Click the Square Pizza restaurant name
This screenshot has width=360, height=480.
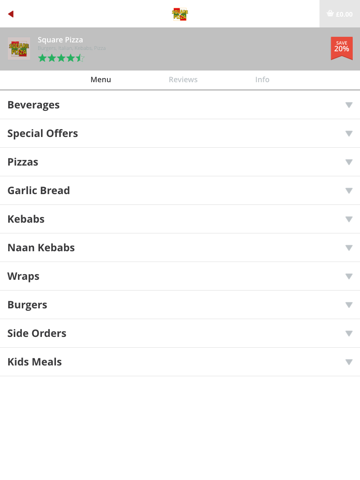60,40
